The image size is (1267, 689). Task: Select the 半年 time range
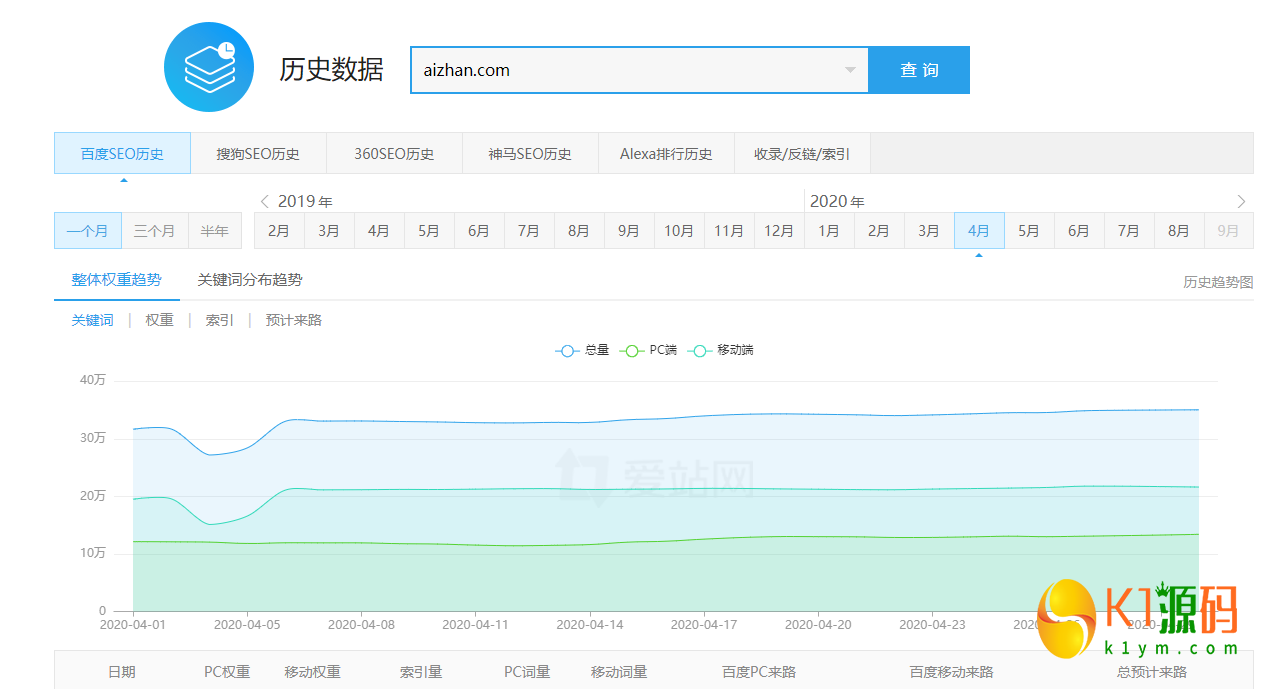tap(214, 231)
